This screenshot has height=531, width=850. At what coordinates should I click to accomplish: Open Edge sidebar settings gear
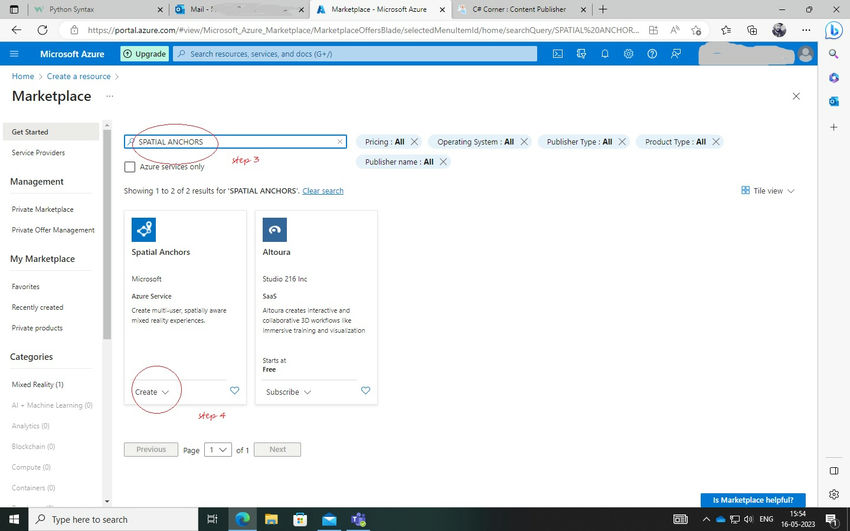pyautogui.click(x=834, y=494)
